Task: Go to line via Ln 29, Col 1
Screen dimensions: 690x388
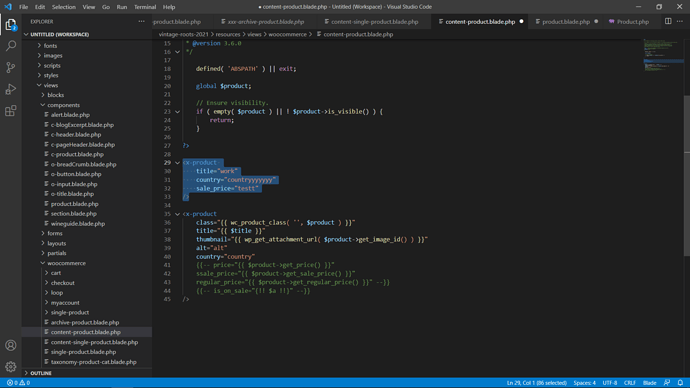Action: click(x=536, y=383)
